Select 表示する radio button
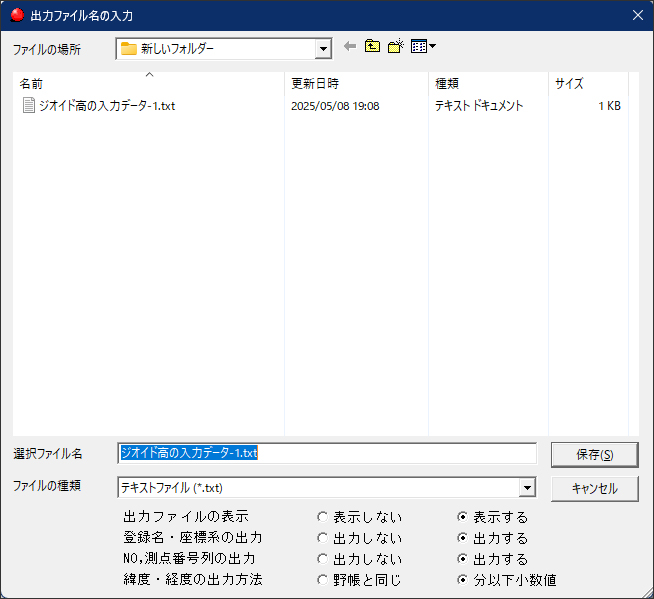654x599 pixels. tap(493, 517)
